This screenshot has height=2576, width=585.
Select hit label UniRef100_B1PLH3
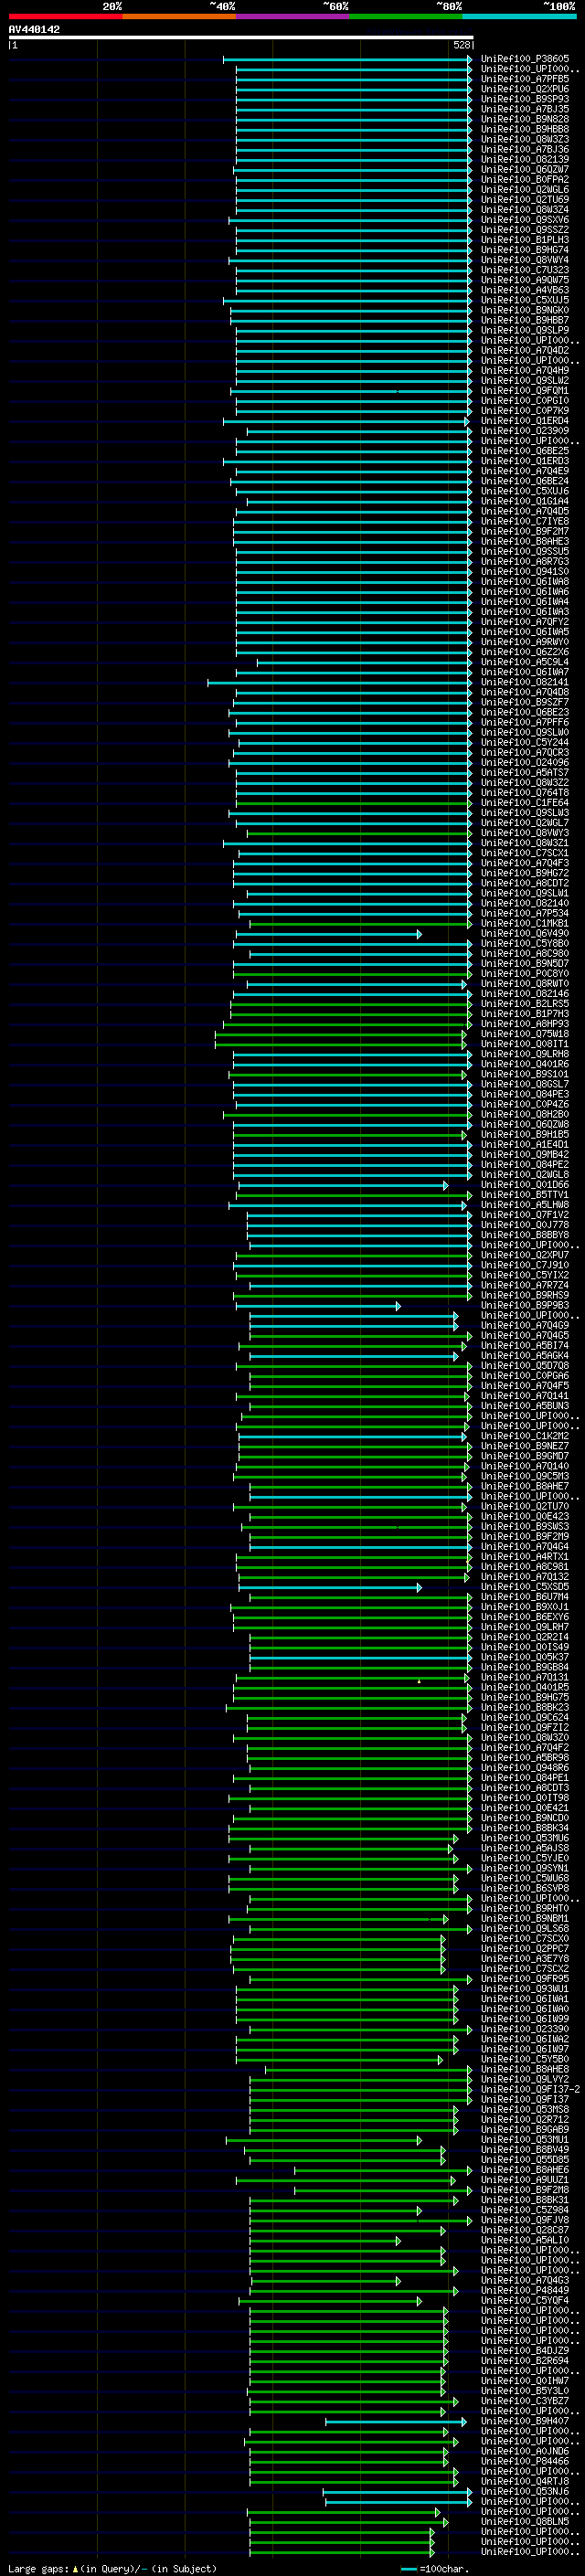525,240
